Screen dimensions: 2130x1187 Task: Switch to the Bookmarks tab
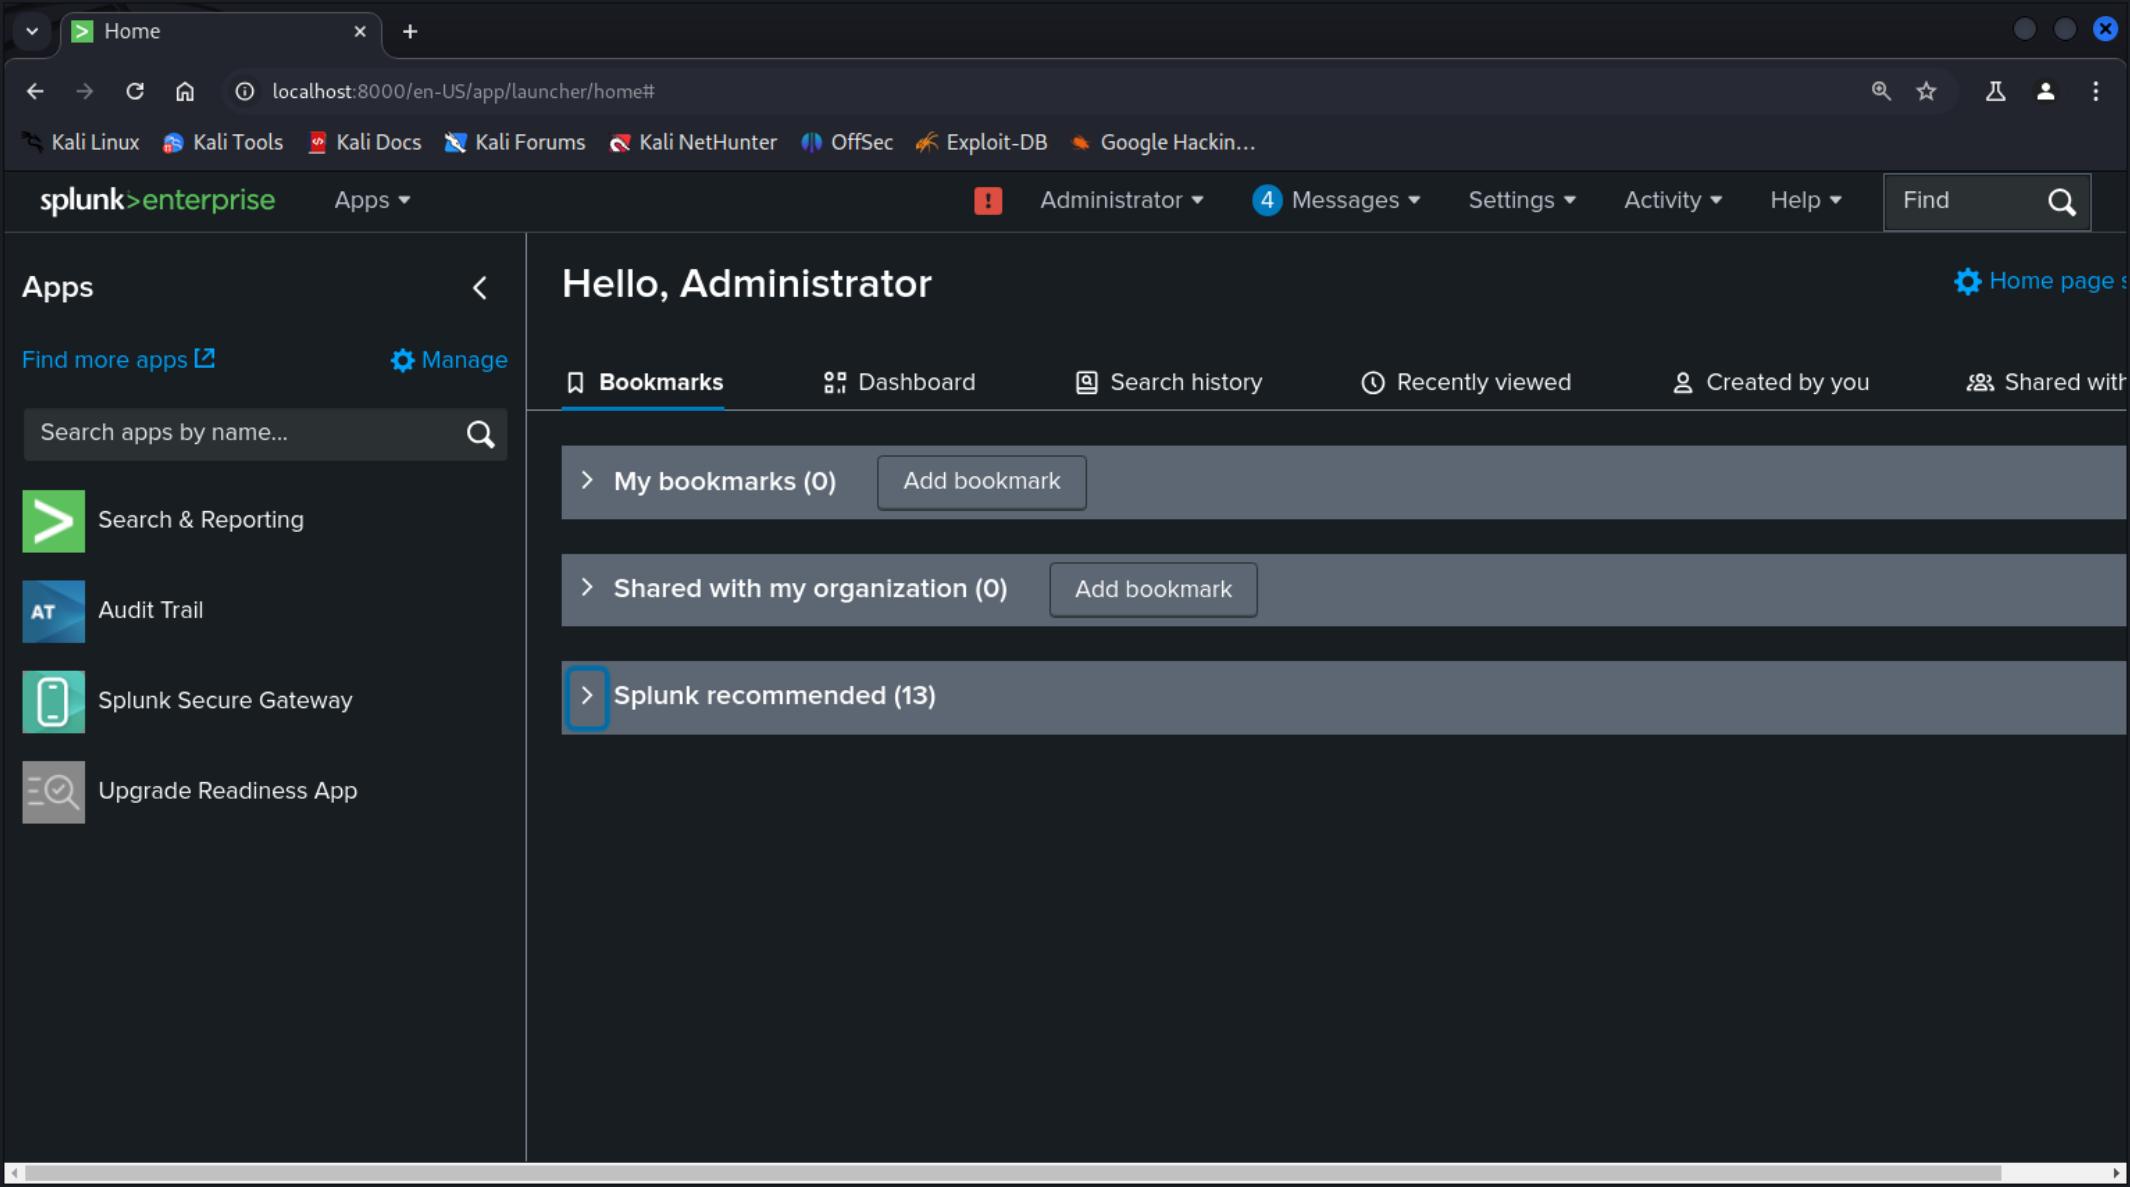tap(644, 382)
